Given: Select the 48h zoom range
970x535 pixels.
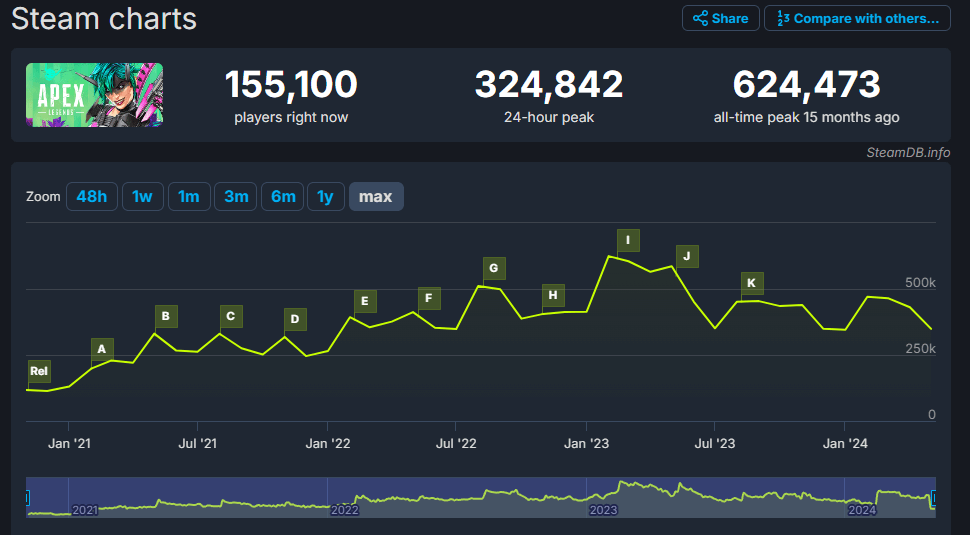Looking at the screenshot, I should pos(91,197).
